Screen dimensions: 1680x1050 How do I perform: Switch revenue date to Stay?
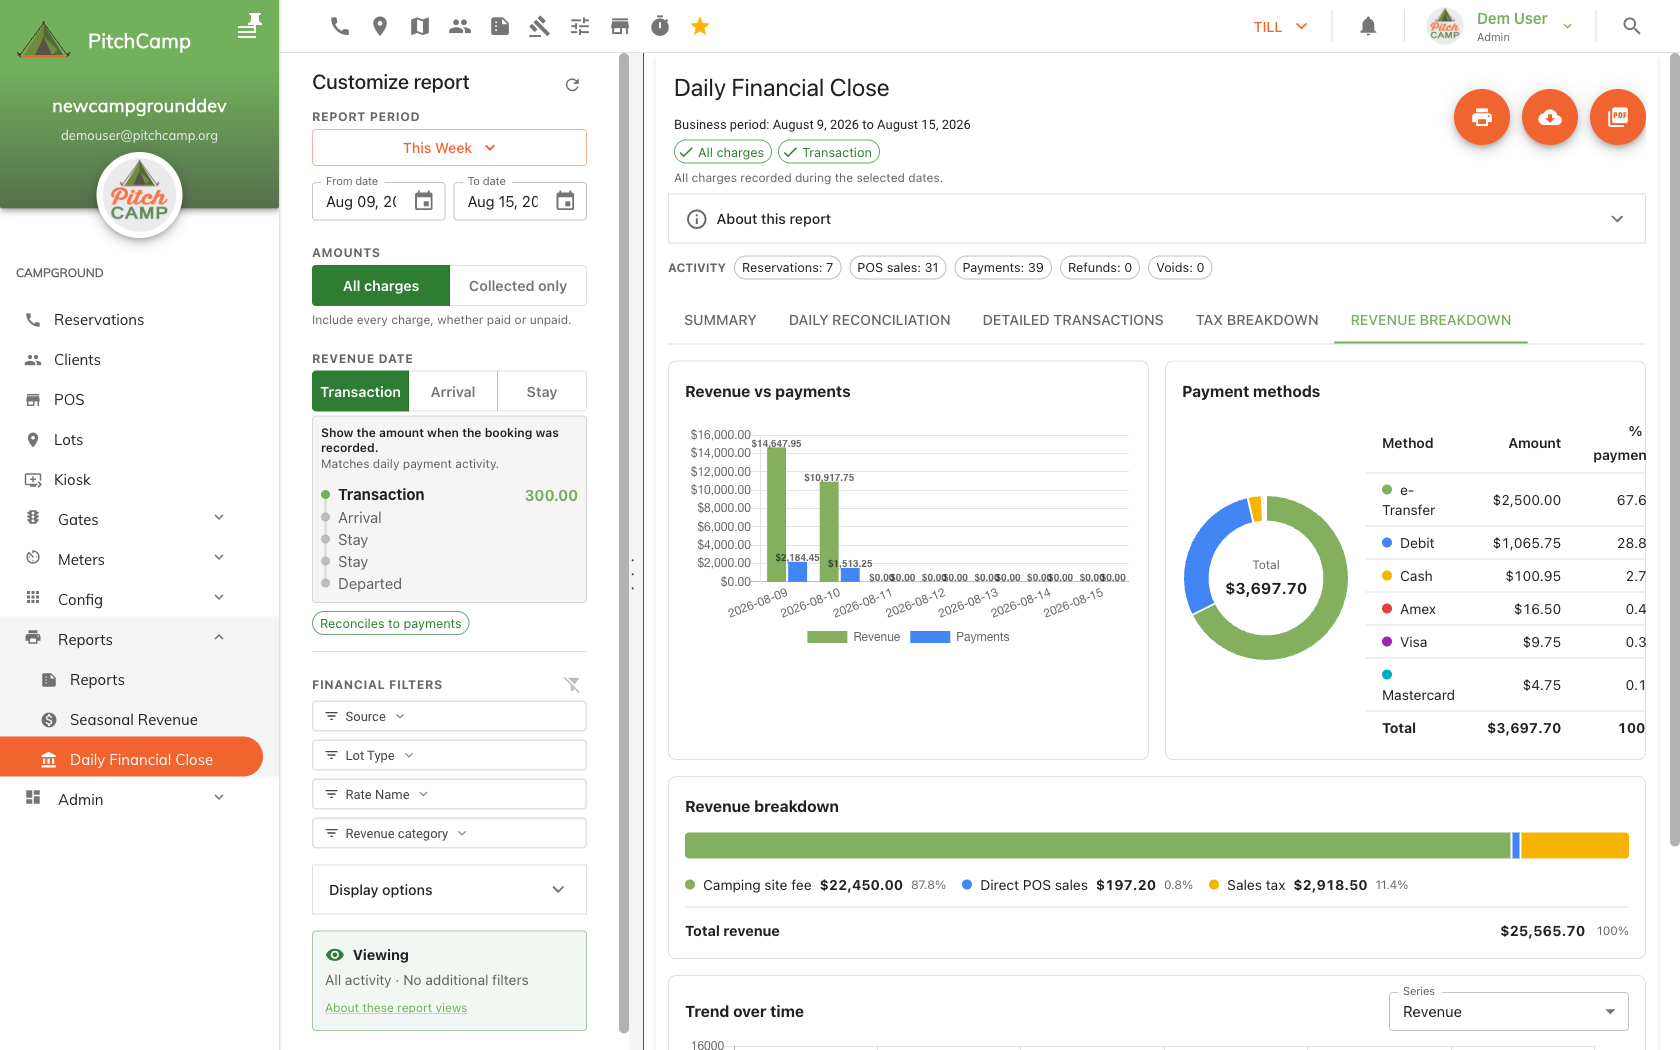(542, 392)
